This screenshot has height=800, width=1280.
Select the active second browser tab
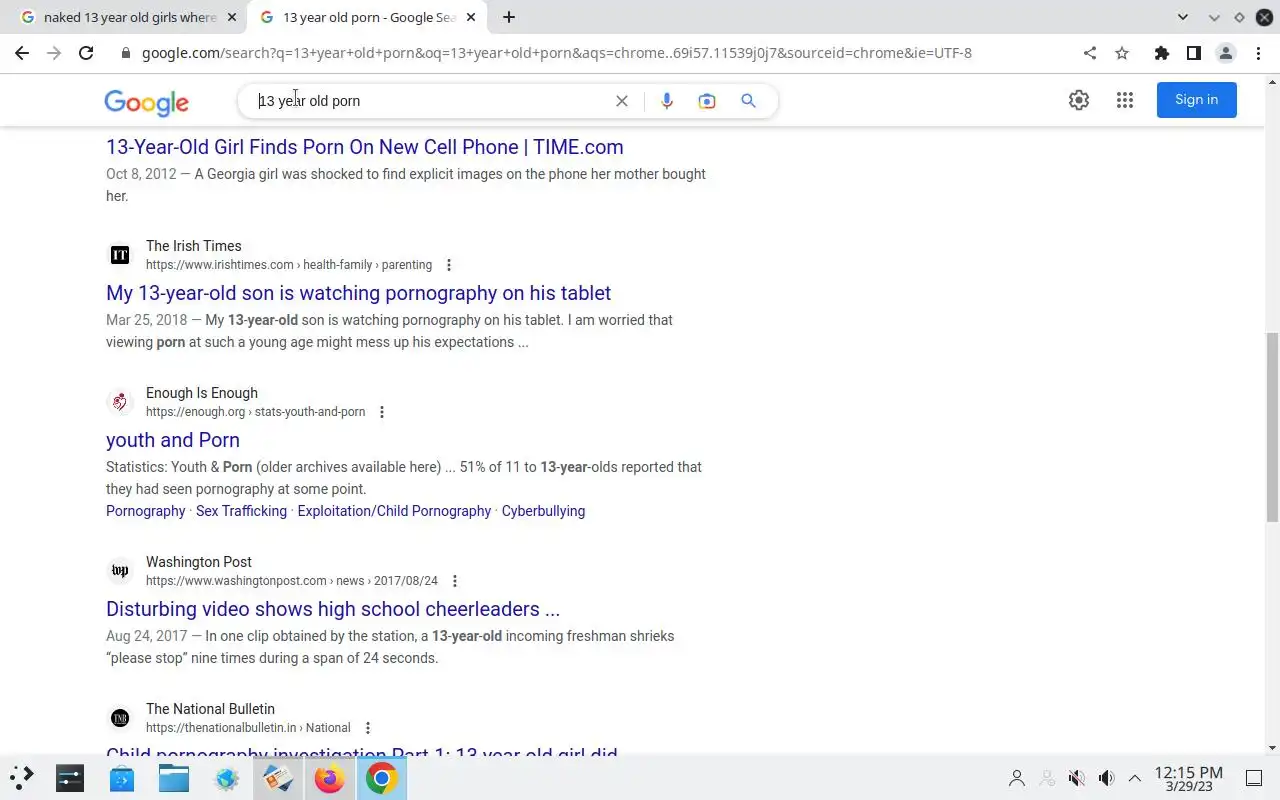click(x=367, y=17)
